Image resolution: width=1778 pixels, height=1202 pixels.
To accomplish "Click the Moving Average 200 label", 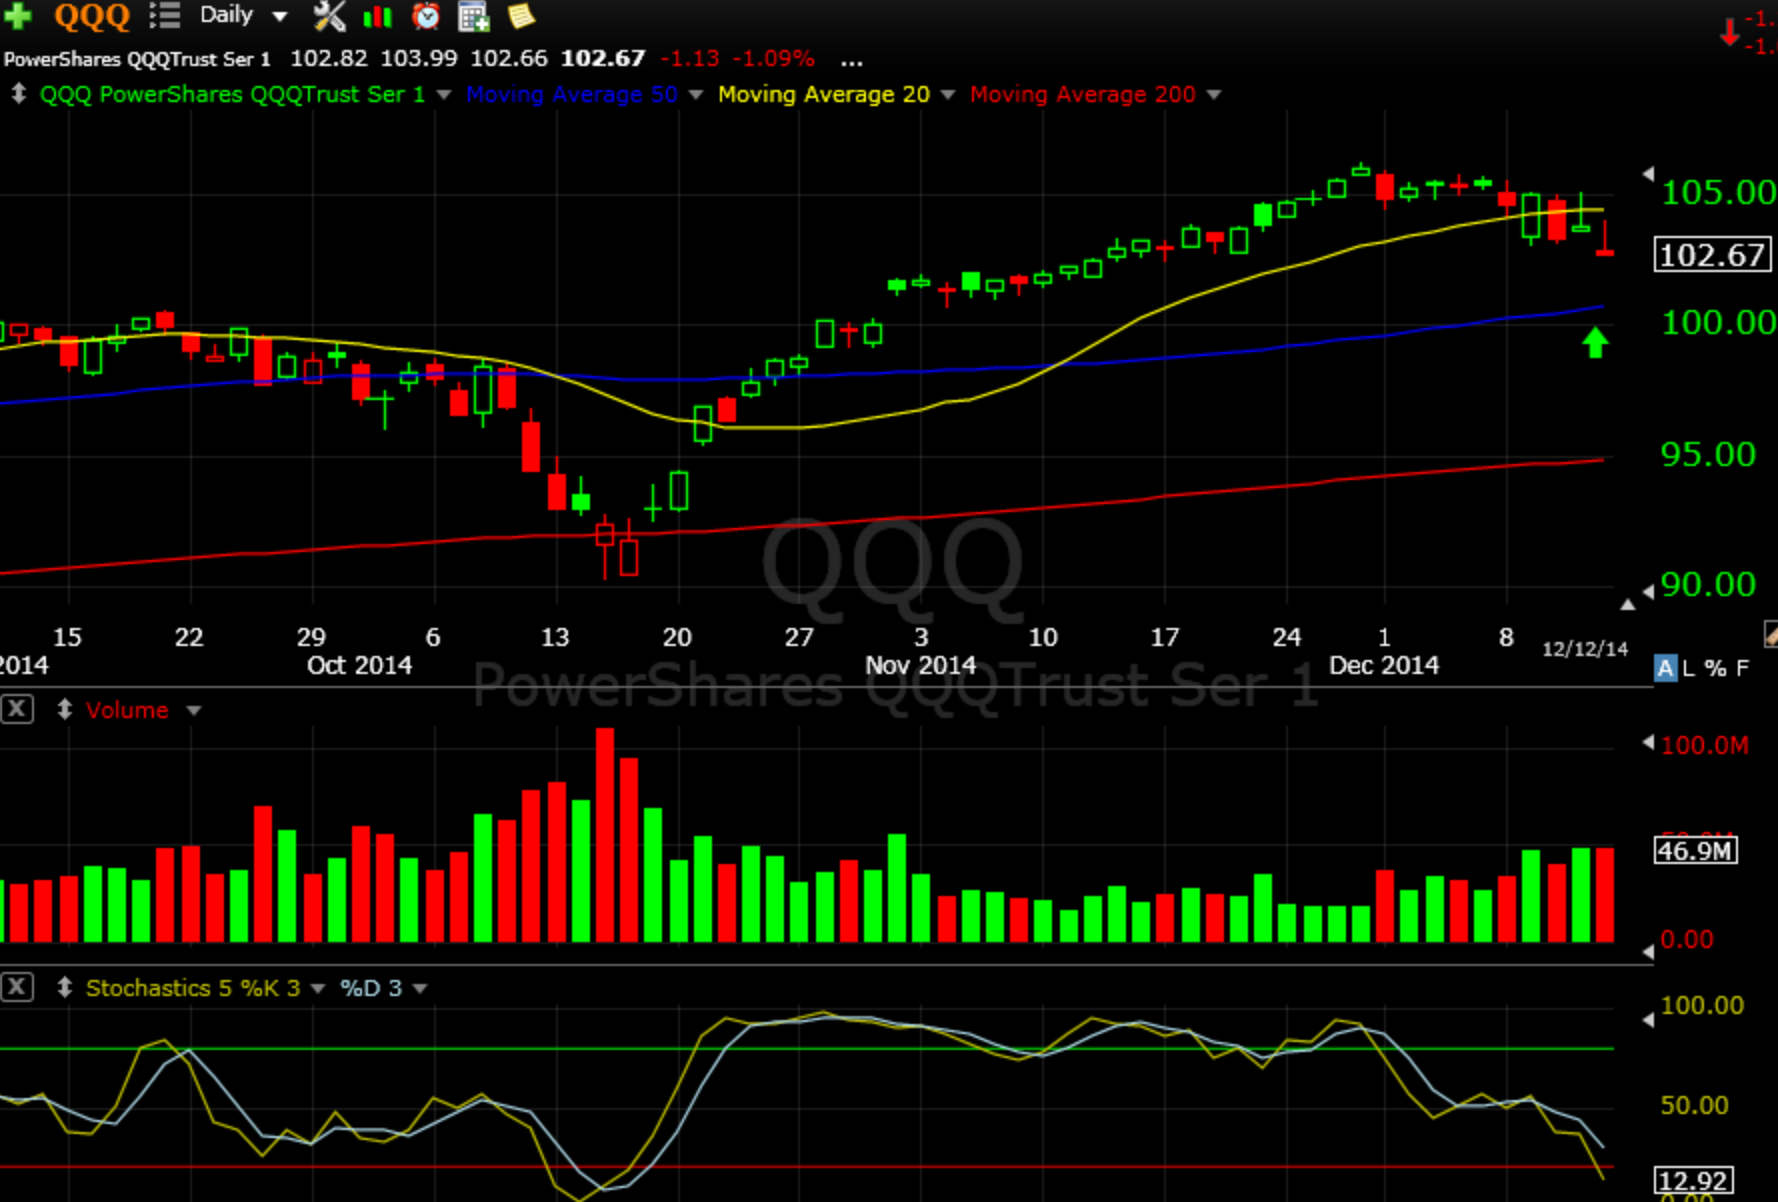I will (x=1083, y=94).
